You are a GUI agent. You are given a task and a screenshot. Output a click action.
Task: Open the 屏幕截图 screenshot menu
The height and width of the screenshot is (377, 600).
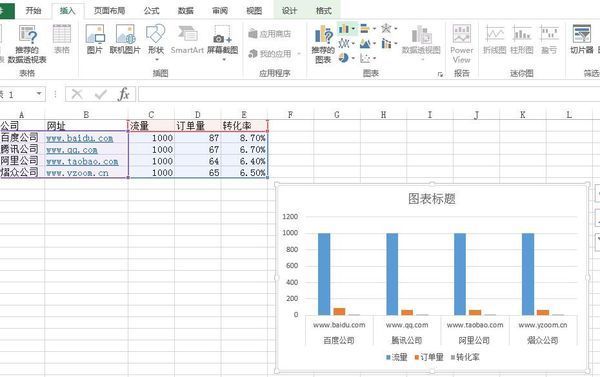(x=223, y=42)
